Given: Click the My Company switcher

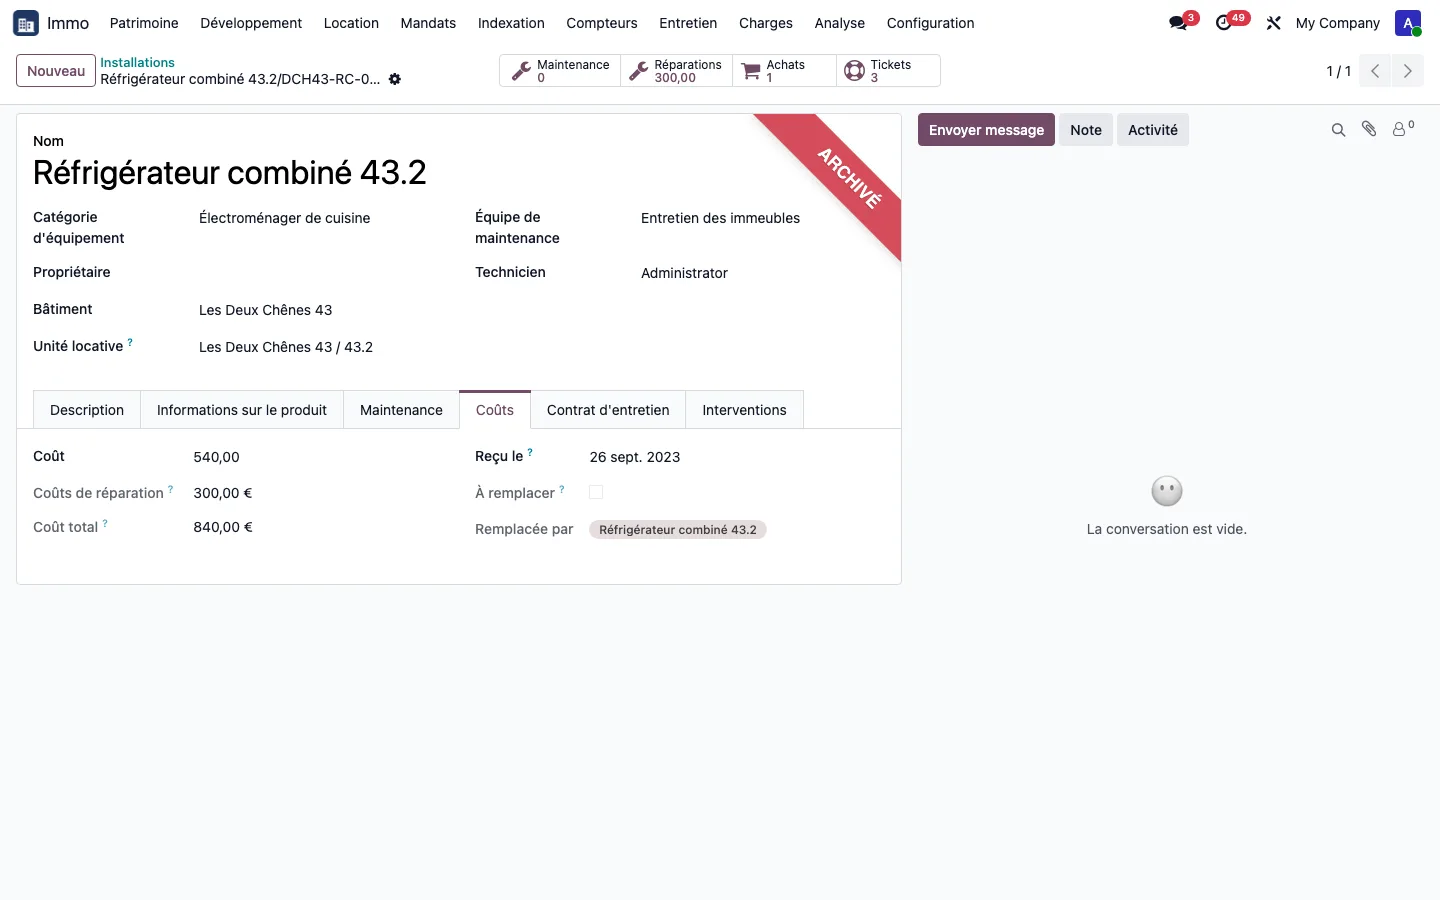Looking at the screenshot, I should pyautogui.click(x=1337, y=23).
